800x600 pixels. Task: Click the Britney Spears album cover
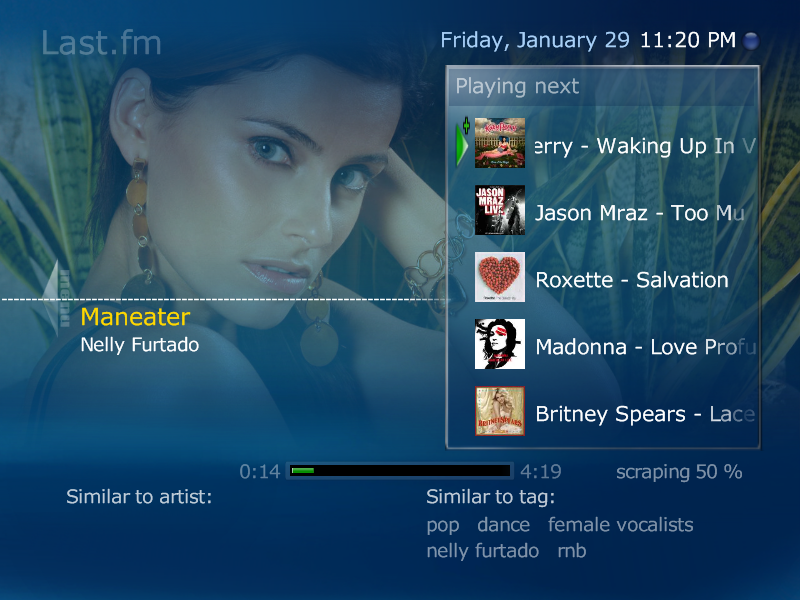tap(500, 411)
